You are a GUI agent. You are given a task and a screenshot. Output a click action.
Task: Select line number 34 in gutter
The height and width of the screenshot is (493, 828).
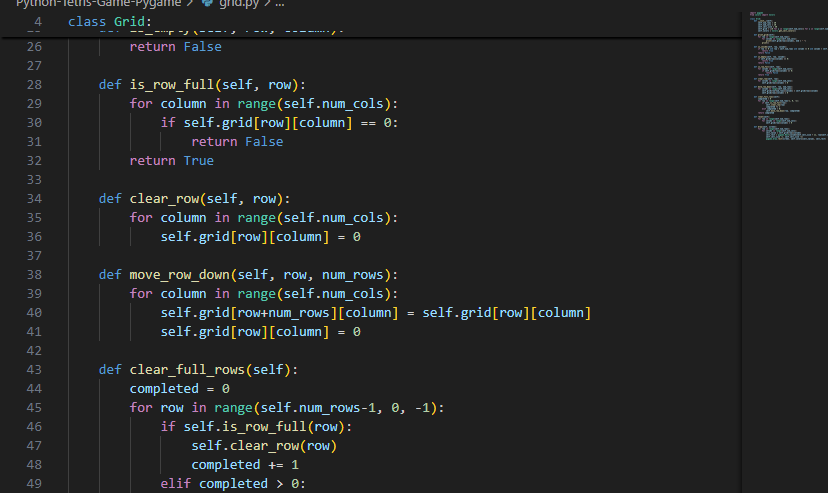pos(34,199)
